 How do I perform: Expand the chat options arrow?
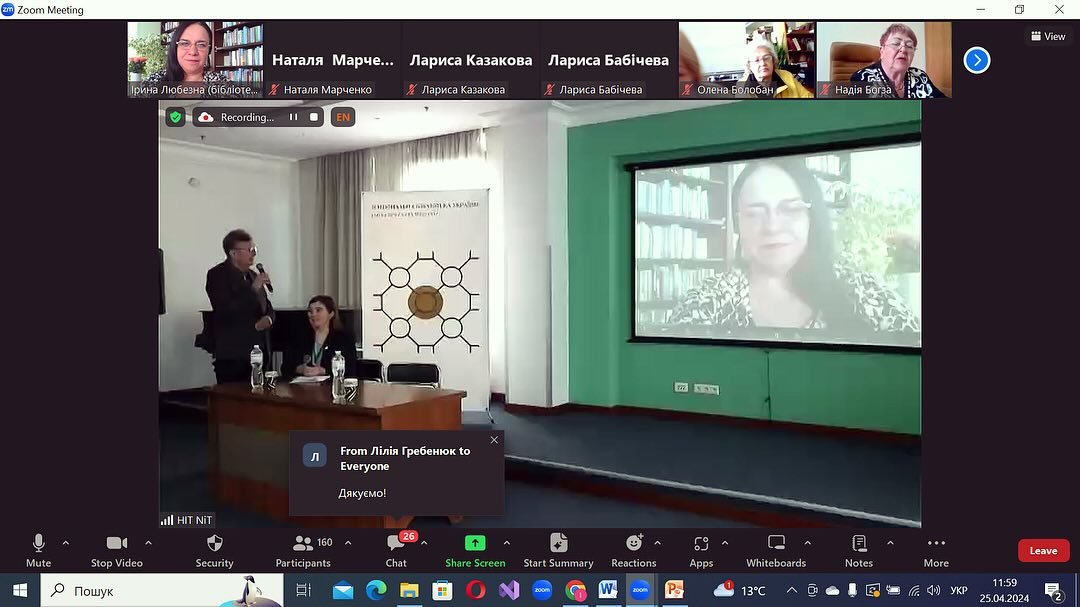(424, 544)
